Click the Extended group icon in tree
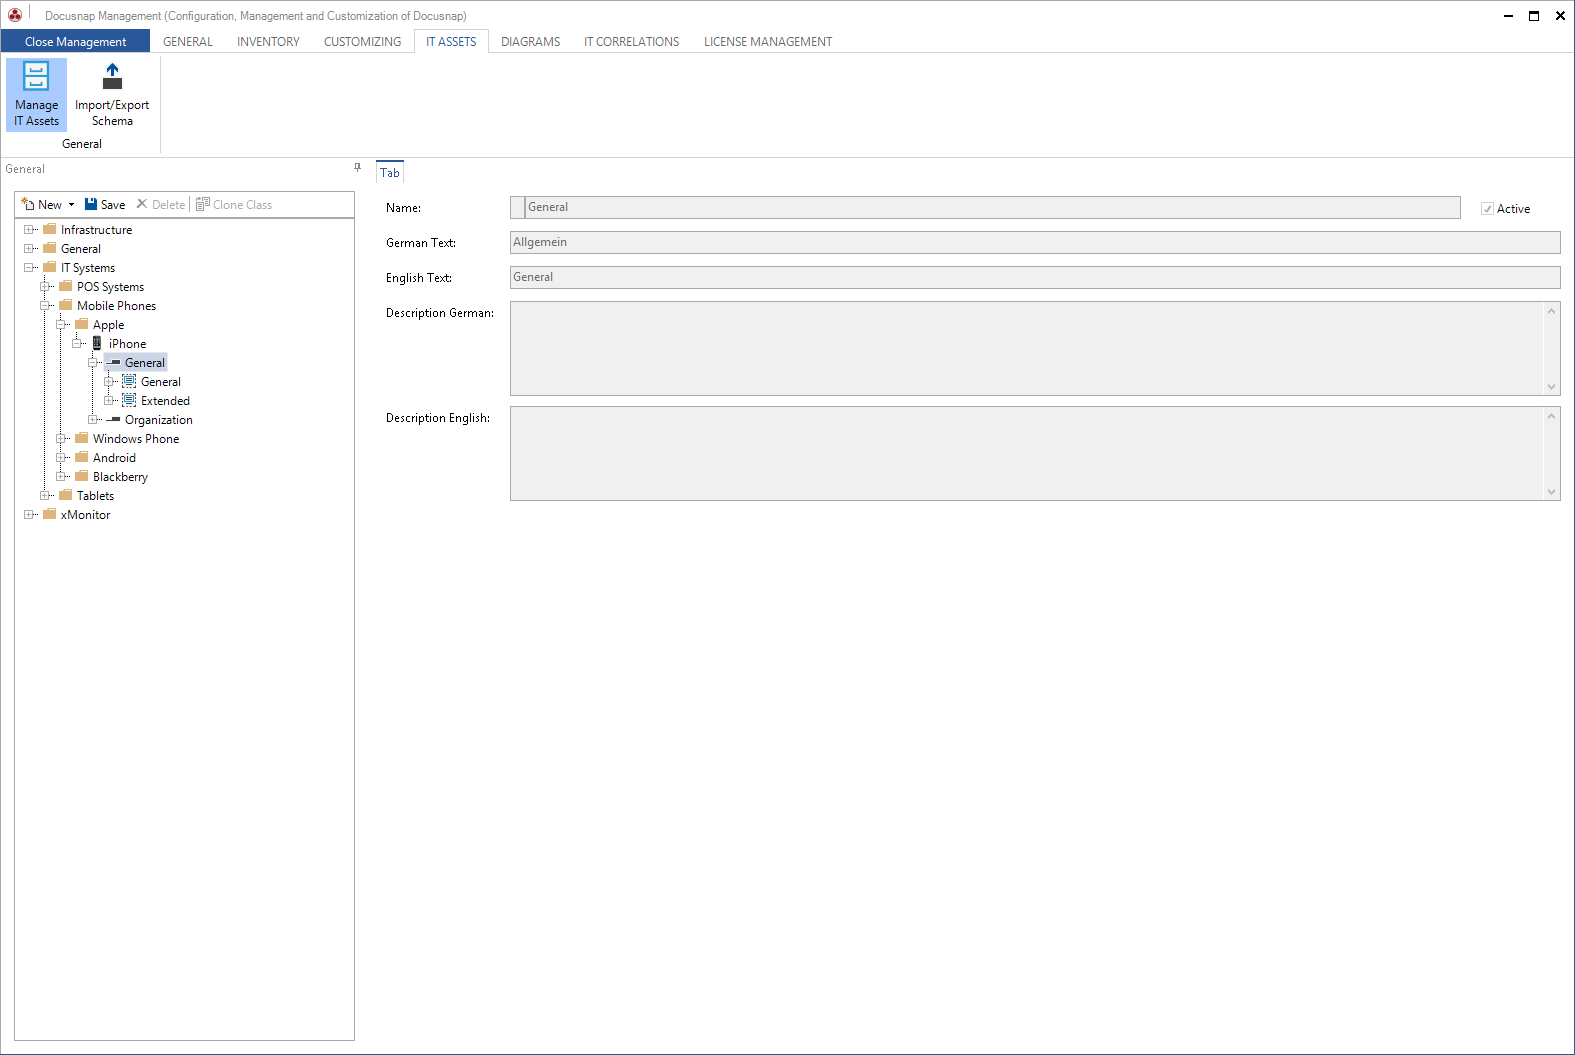The height and width of the screenshot is (1055, 1575). [129, 400]
